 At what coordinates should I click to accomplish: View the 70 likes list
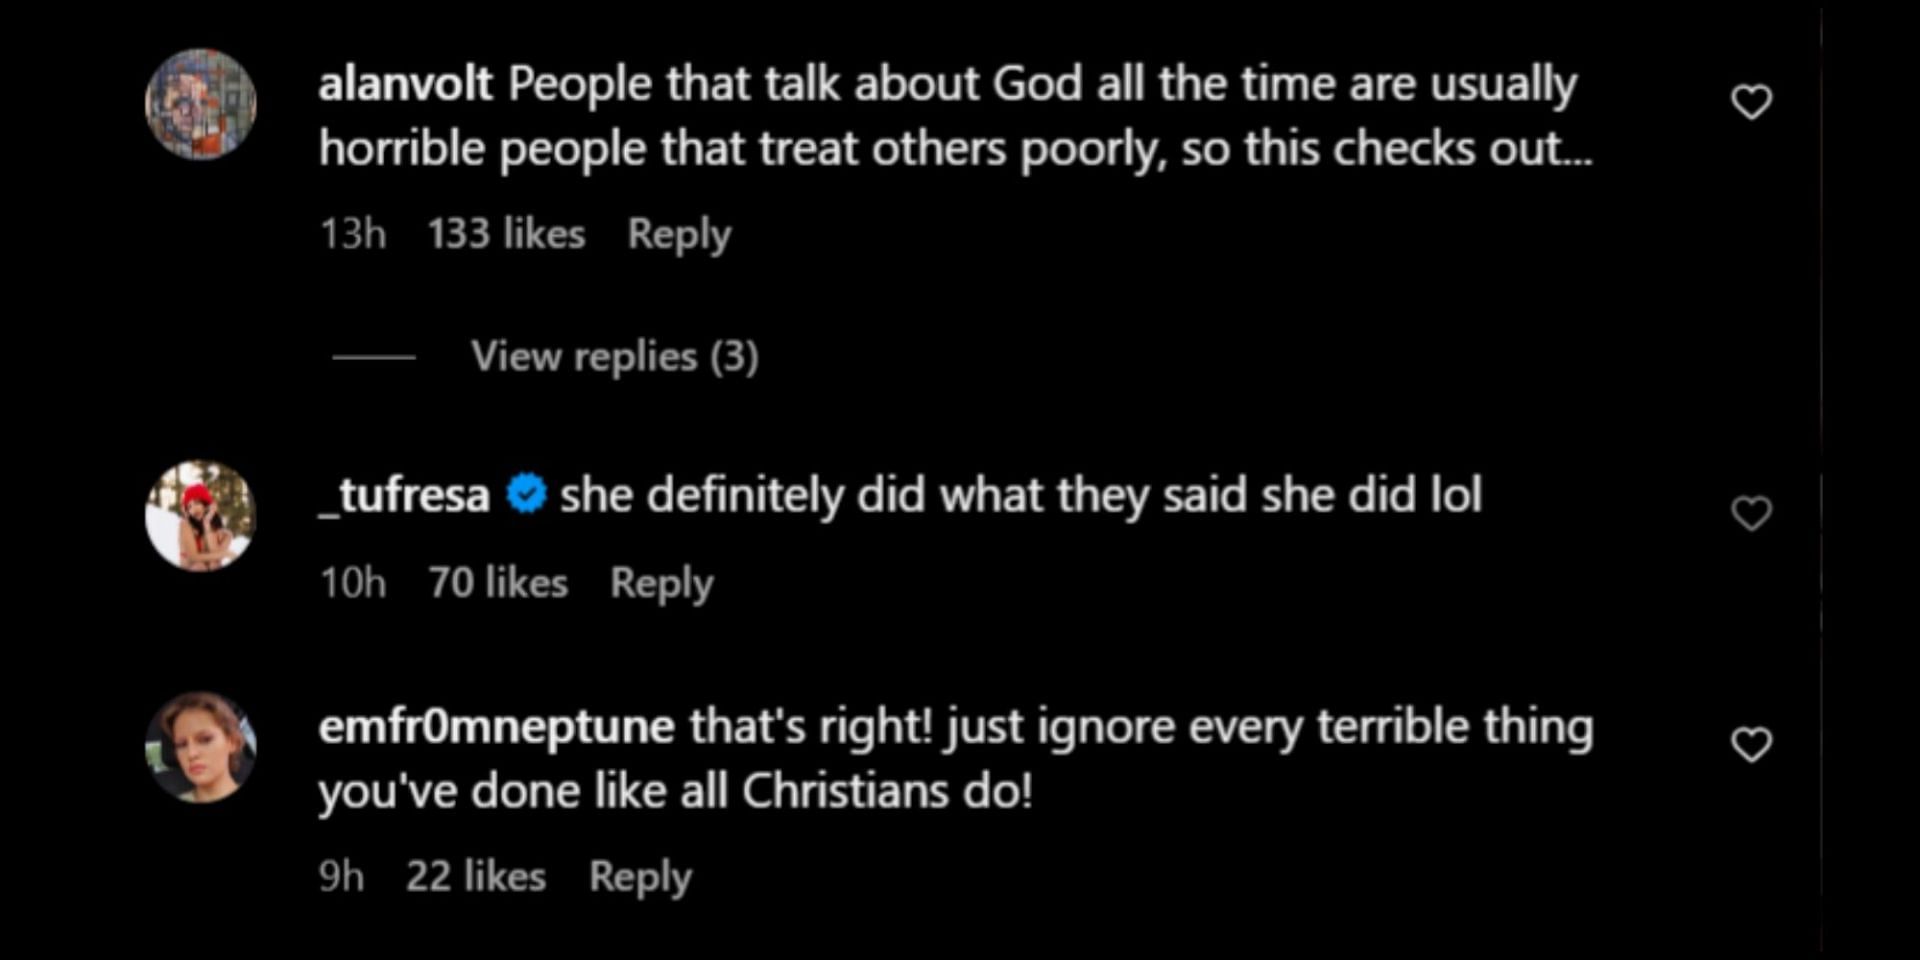click(498, 583)
